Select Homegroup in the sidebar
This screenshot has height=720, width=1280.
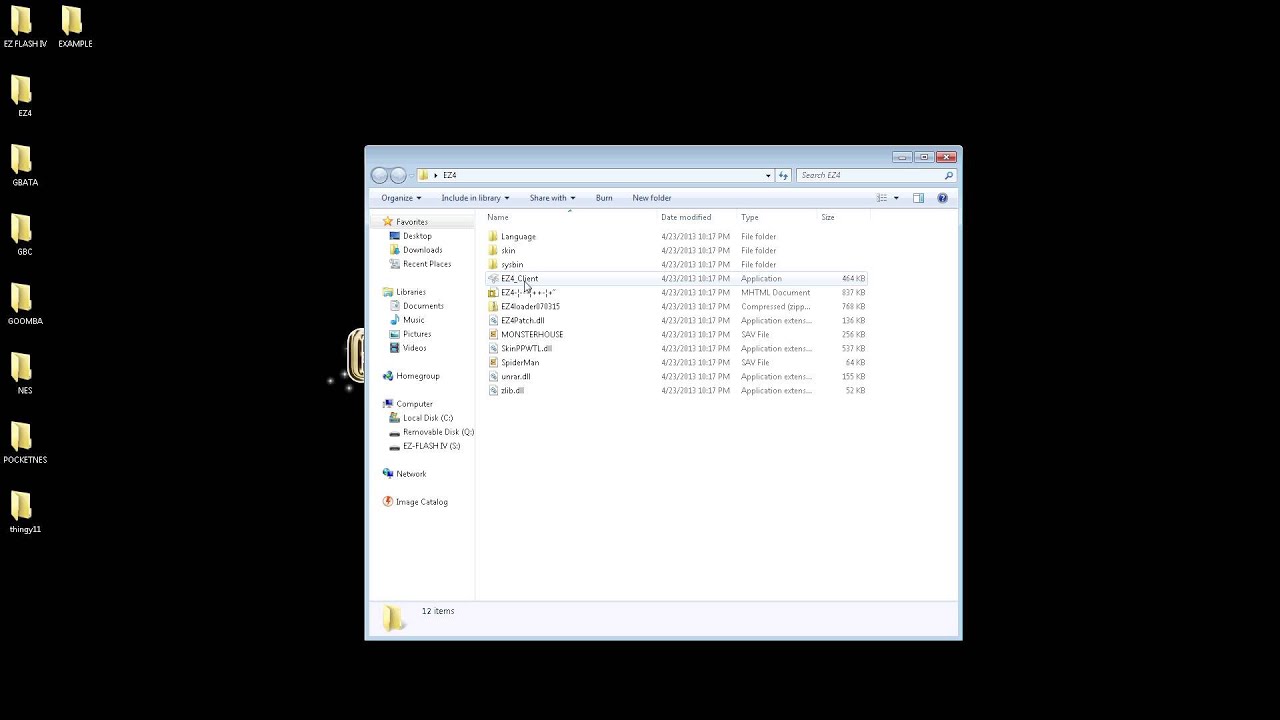click(x=417, y=376)
